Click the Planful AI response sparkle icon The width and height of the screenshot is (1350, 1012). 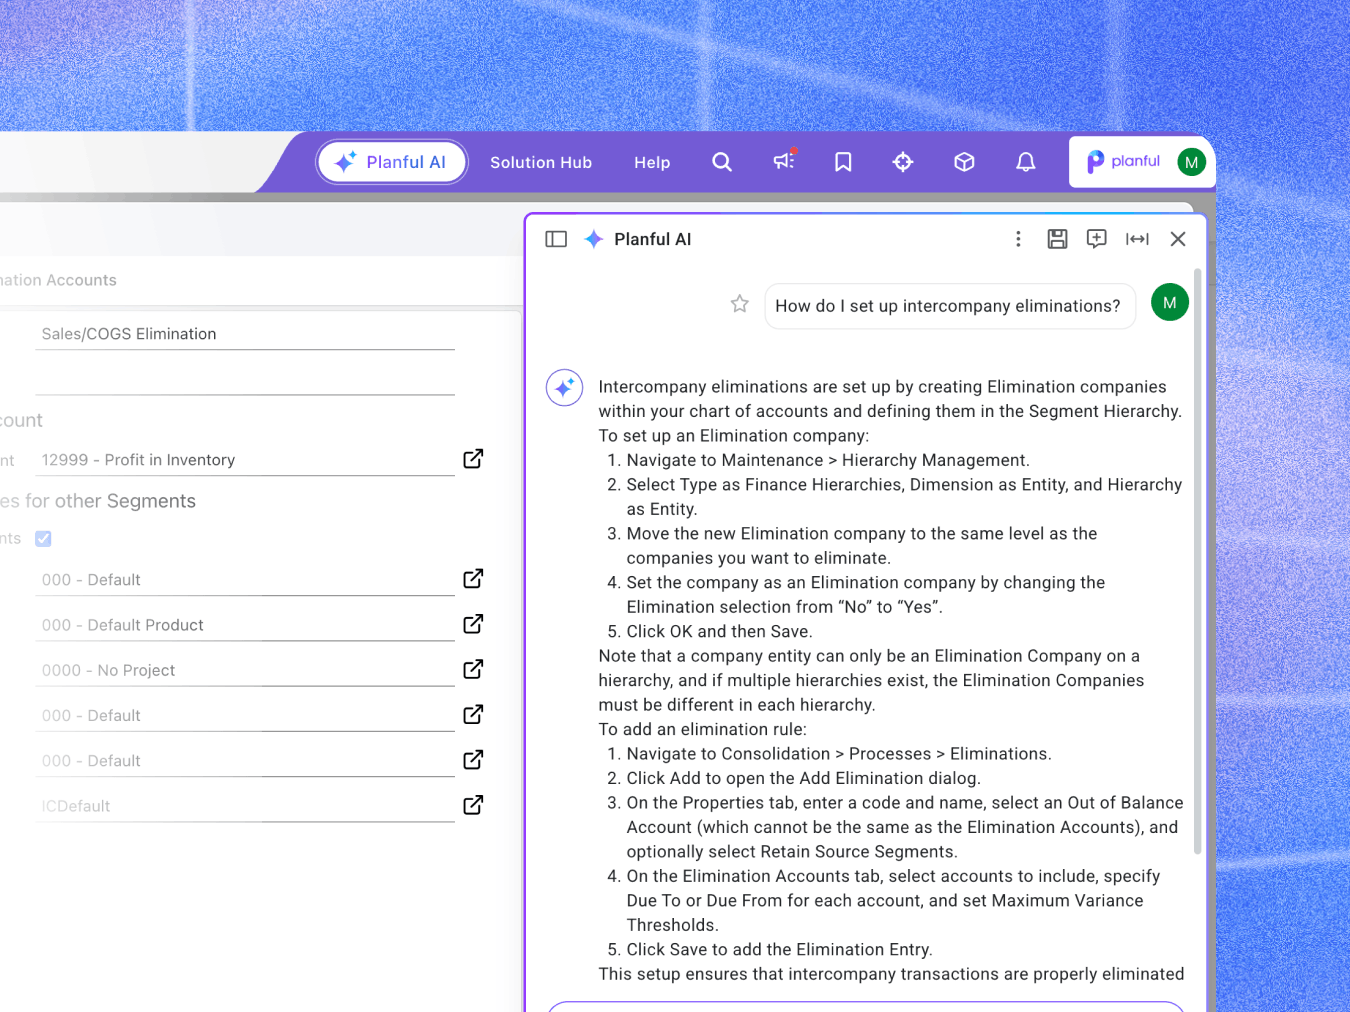pos(564,387)
